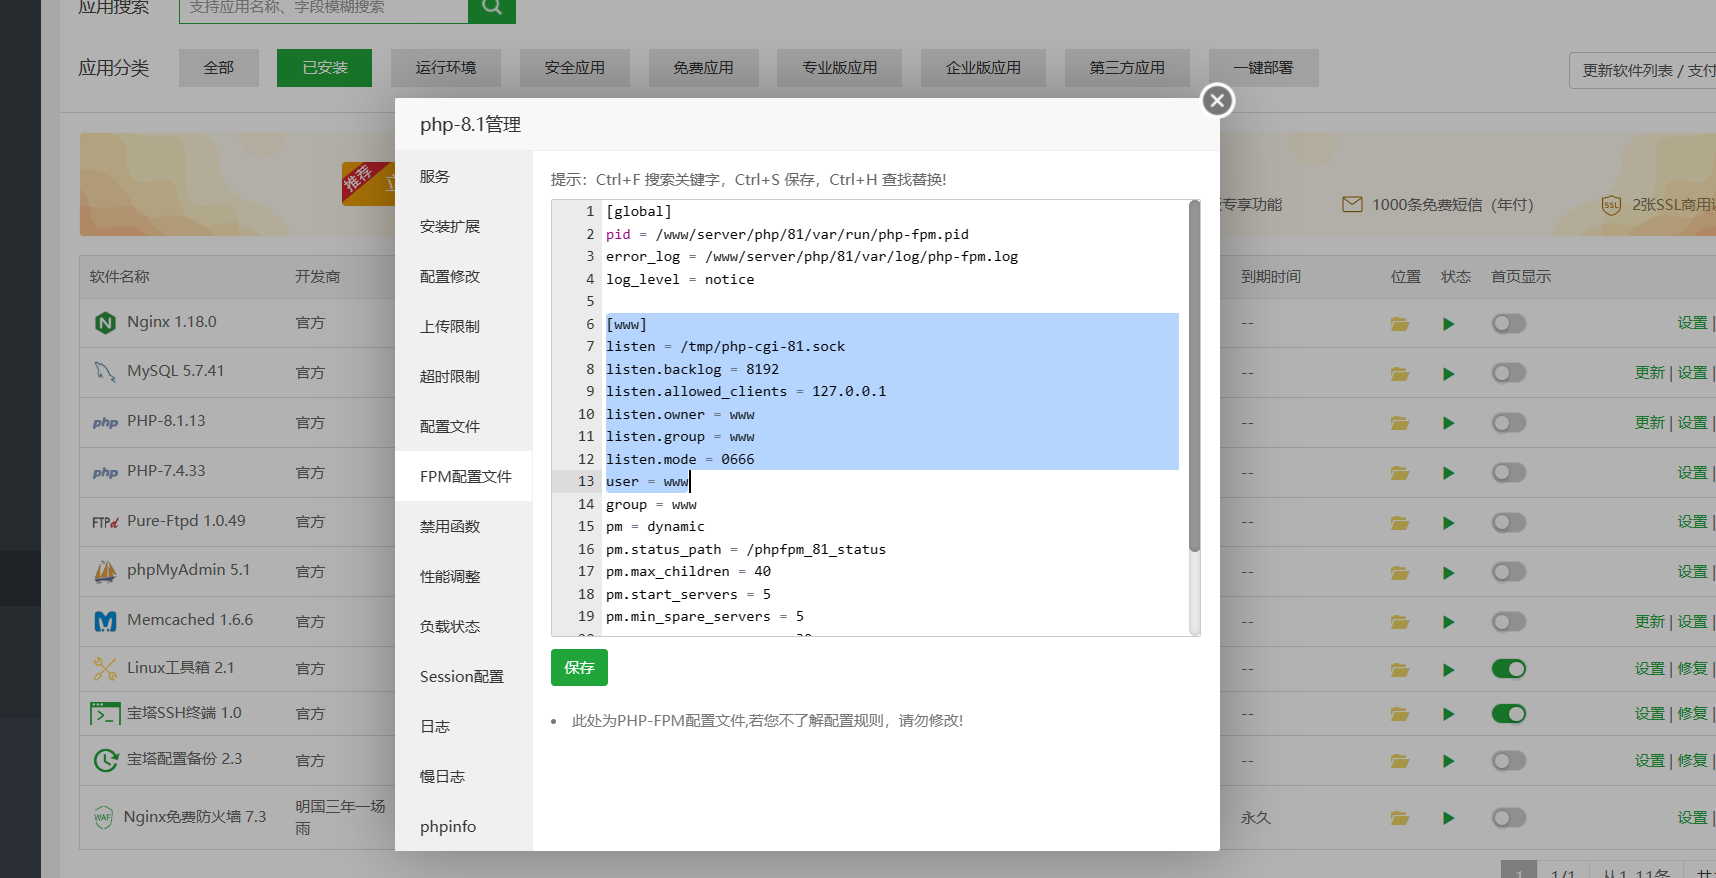Click the status play icon for Linux工具箱

coord(1448,669)
